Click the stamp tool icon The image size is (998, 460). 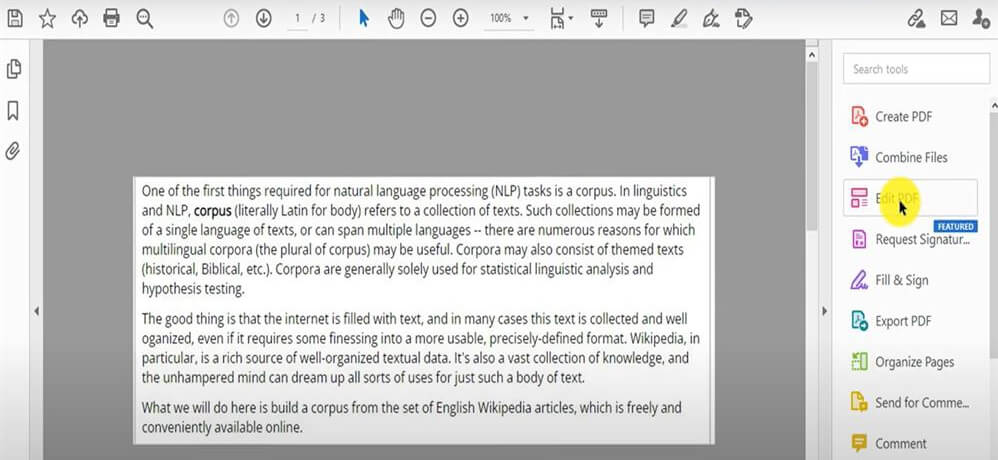click(x=743, y=18)
